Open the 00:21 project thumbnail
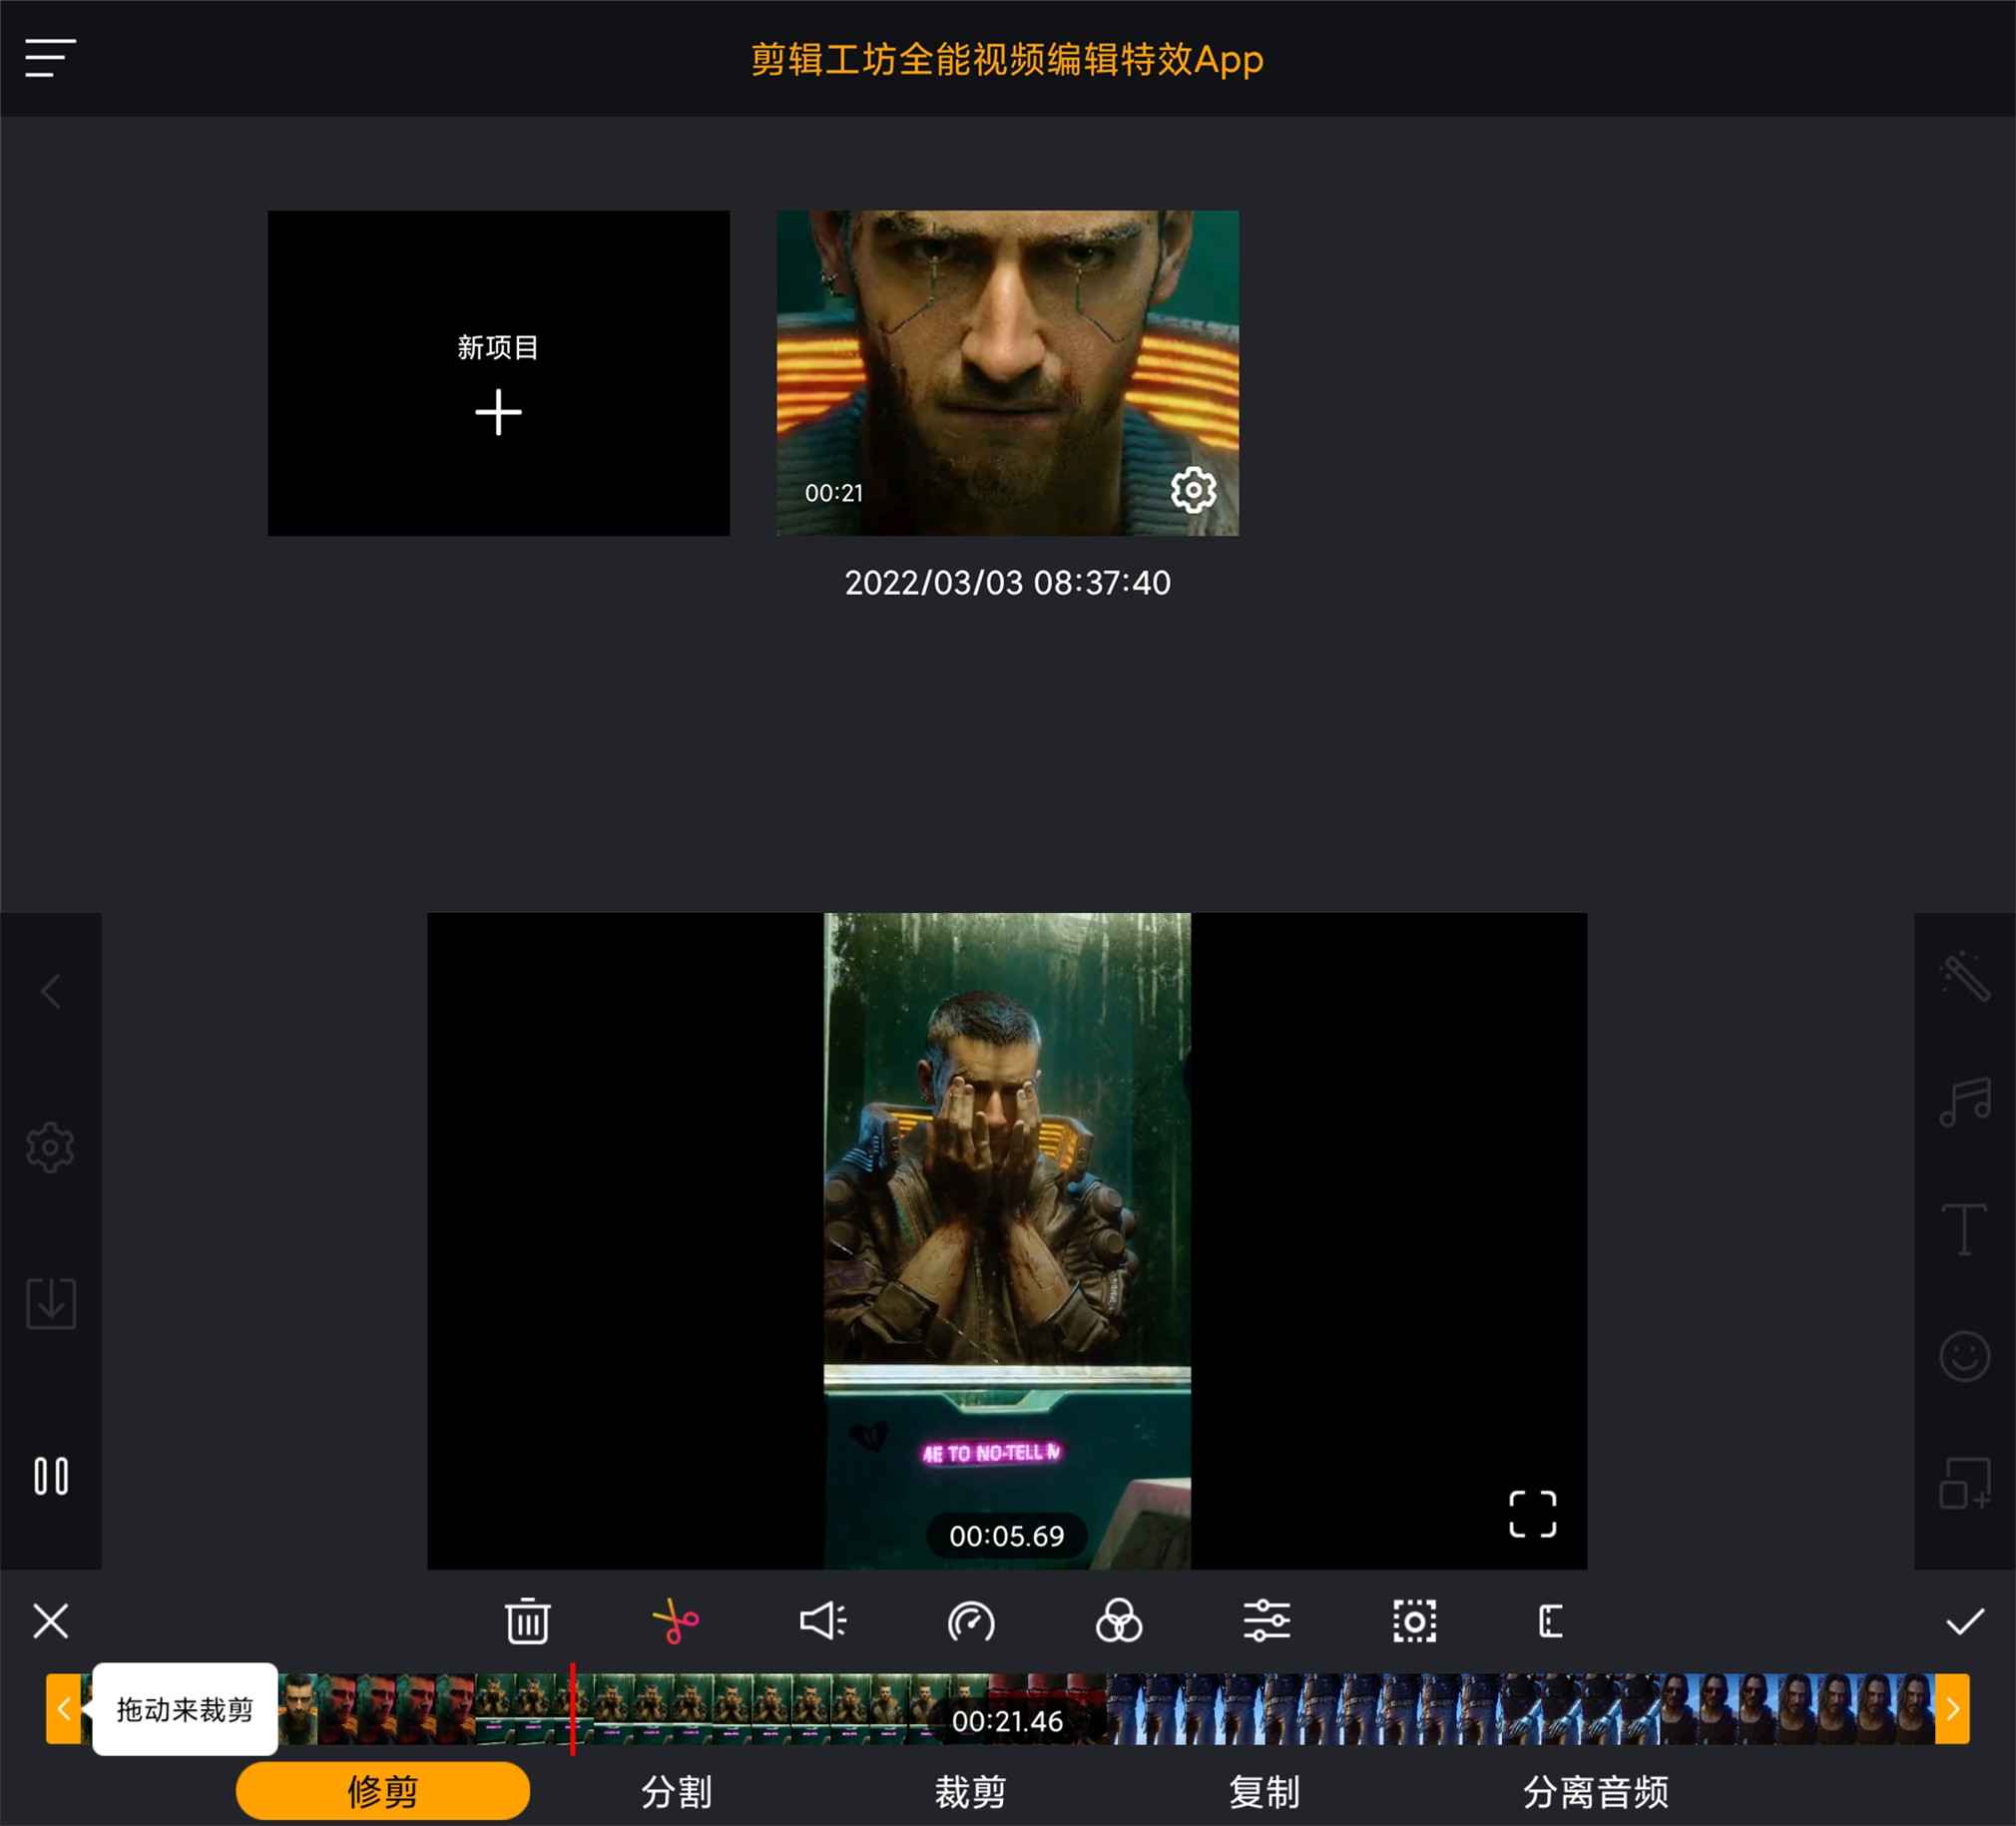 pyautogui.click(x=1007, y=372)
